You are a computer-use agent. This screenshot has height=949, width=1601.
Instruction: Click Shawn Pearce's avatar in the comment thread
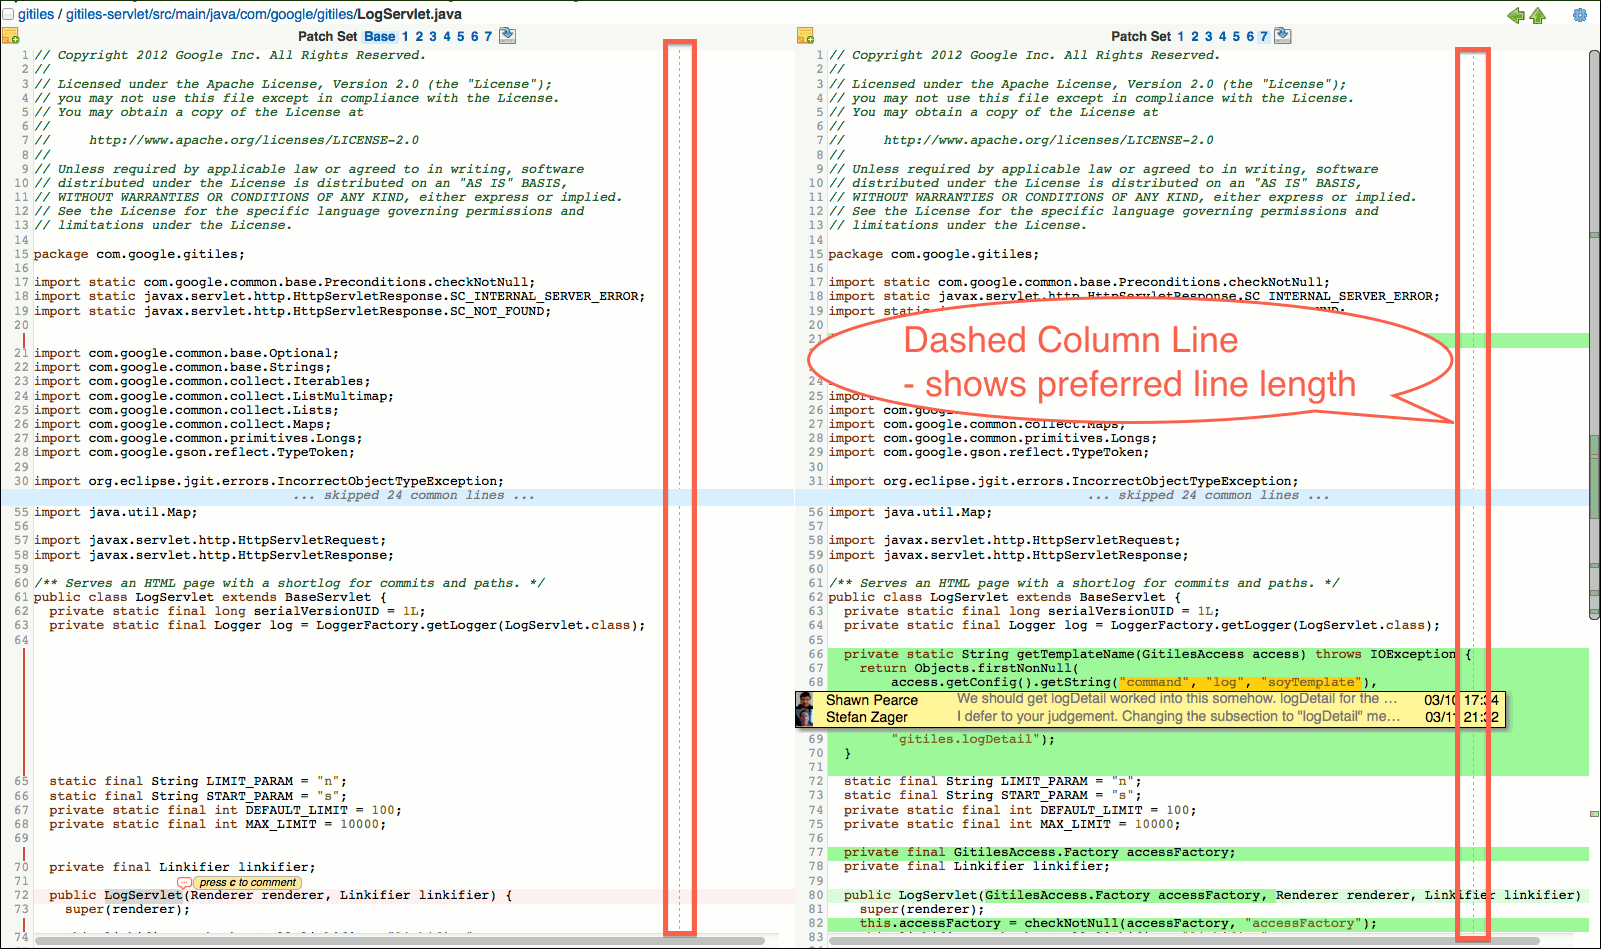click(x=803, y=699)
